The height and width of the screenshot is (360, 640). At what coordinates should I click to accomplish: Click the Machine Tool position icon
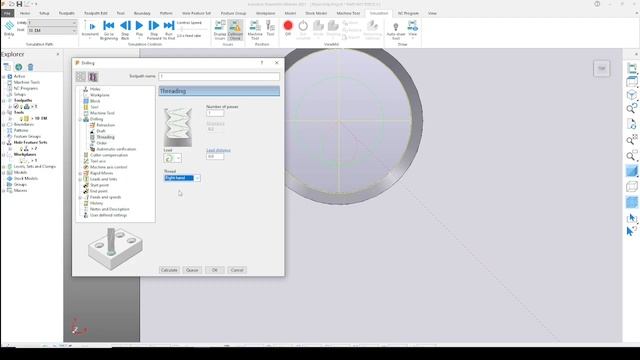pos(255,30)
